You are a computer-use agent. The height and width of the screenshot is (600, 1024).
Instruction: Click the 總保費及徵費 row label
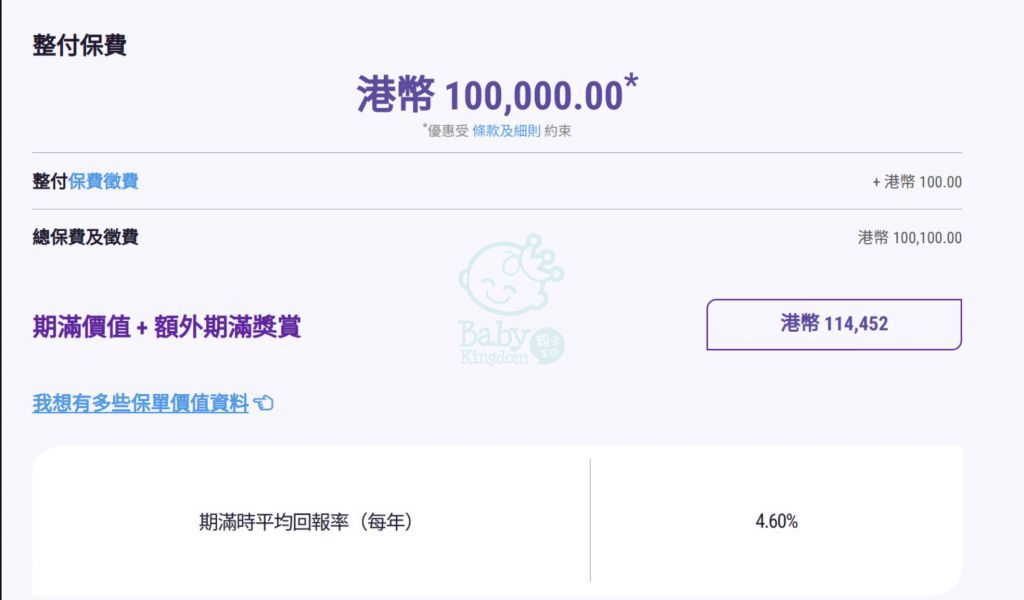86,237
